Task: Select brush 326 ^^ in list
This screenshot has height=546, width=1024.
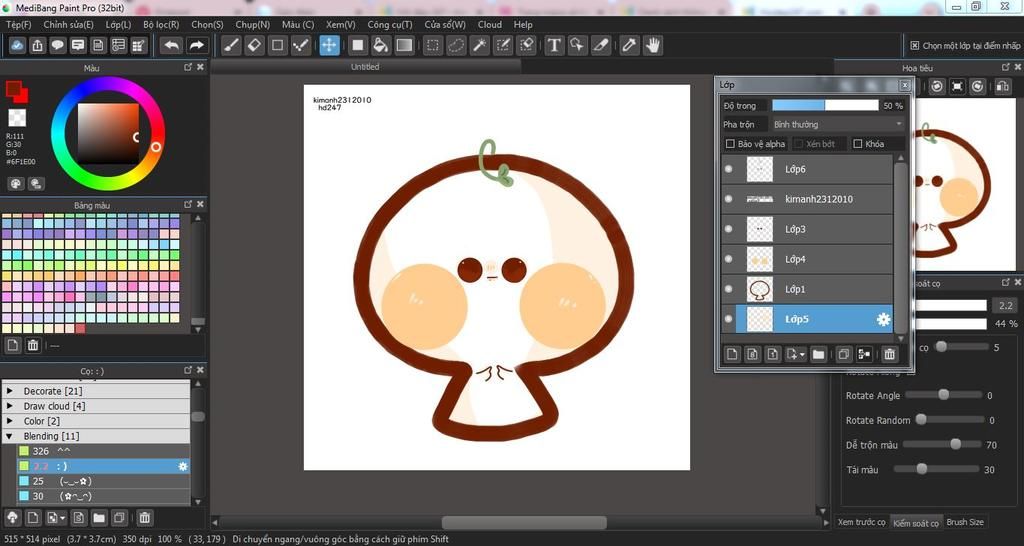Action: click(103, 451)
